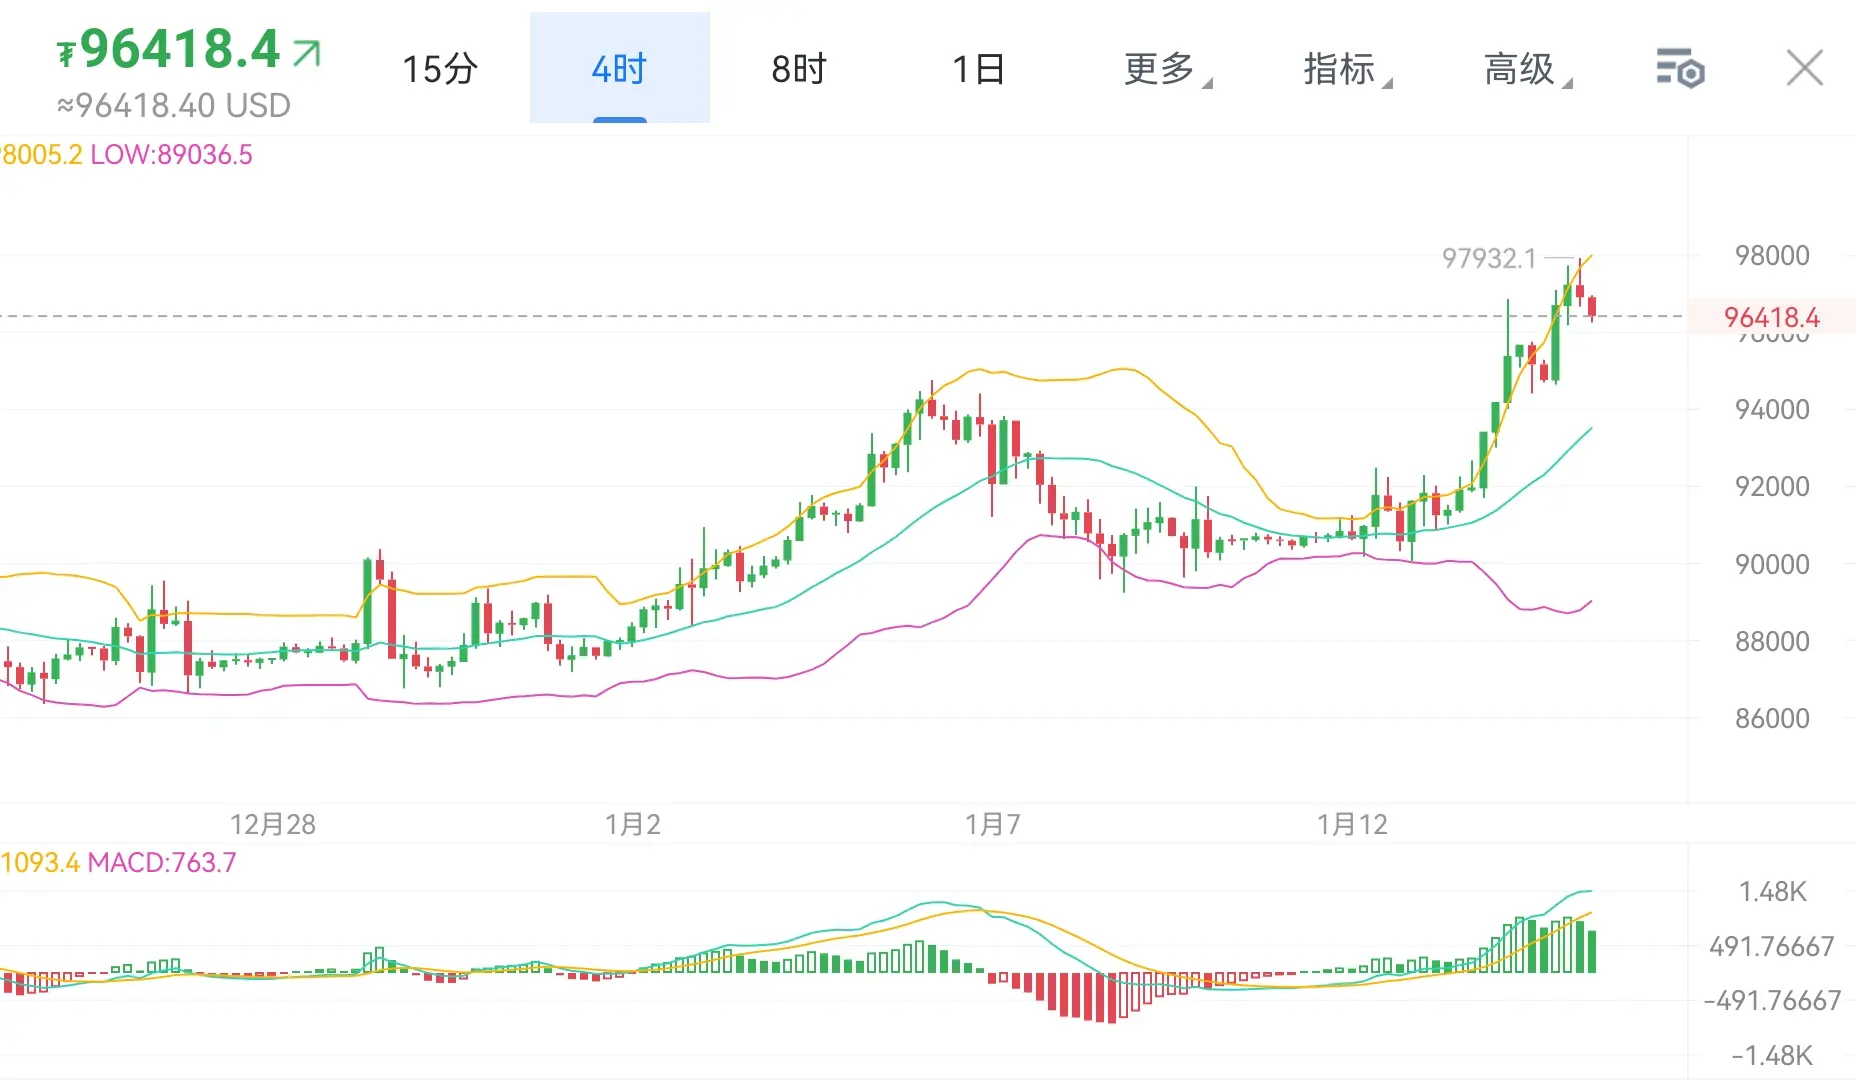Click the 491.76667 MACD axis label
The width and height of the screenshot is (1856, 1080).
click(1772, 946)
